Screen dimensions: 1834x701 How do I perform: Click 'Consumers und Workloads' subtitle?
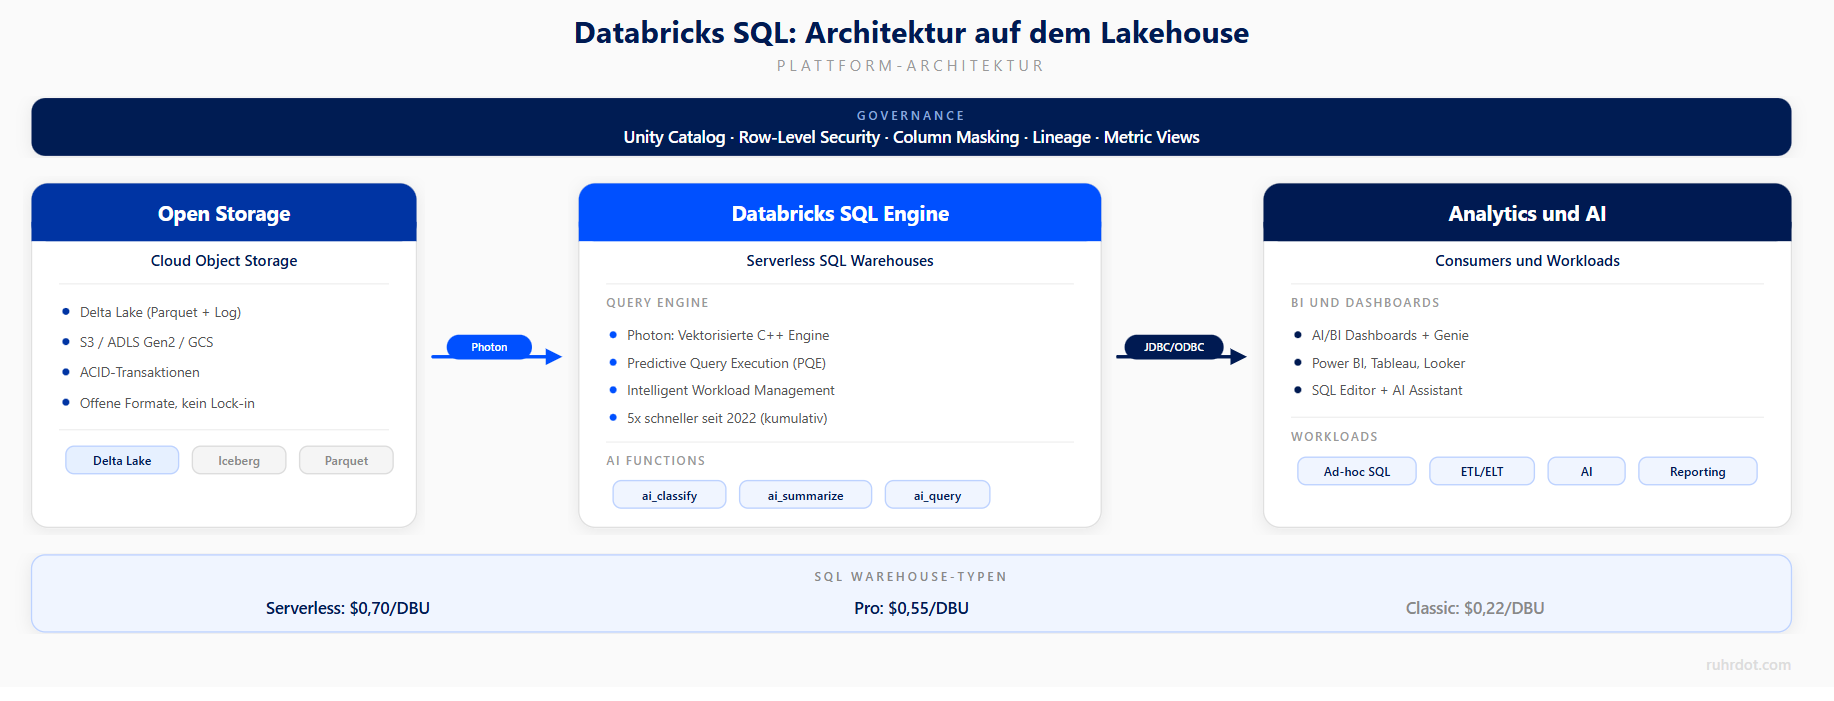[1527, 261]
